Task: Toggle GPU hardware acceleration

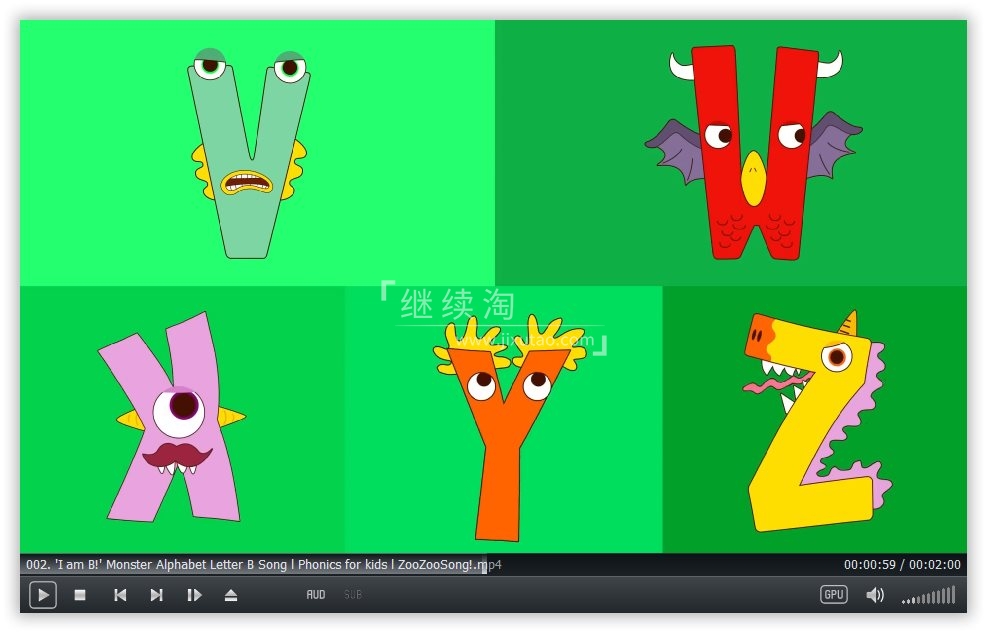Action: pyautogui.click(x=833, y=594)
